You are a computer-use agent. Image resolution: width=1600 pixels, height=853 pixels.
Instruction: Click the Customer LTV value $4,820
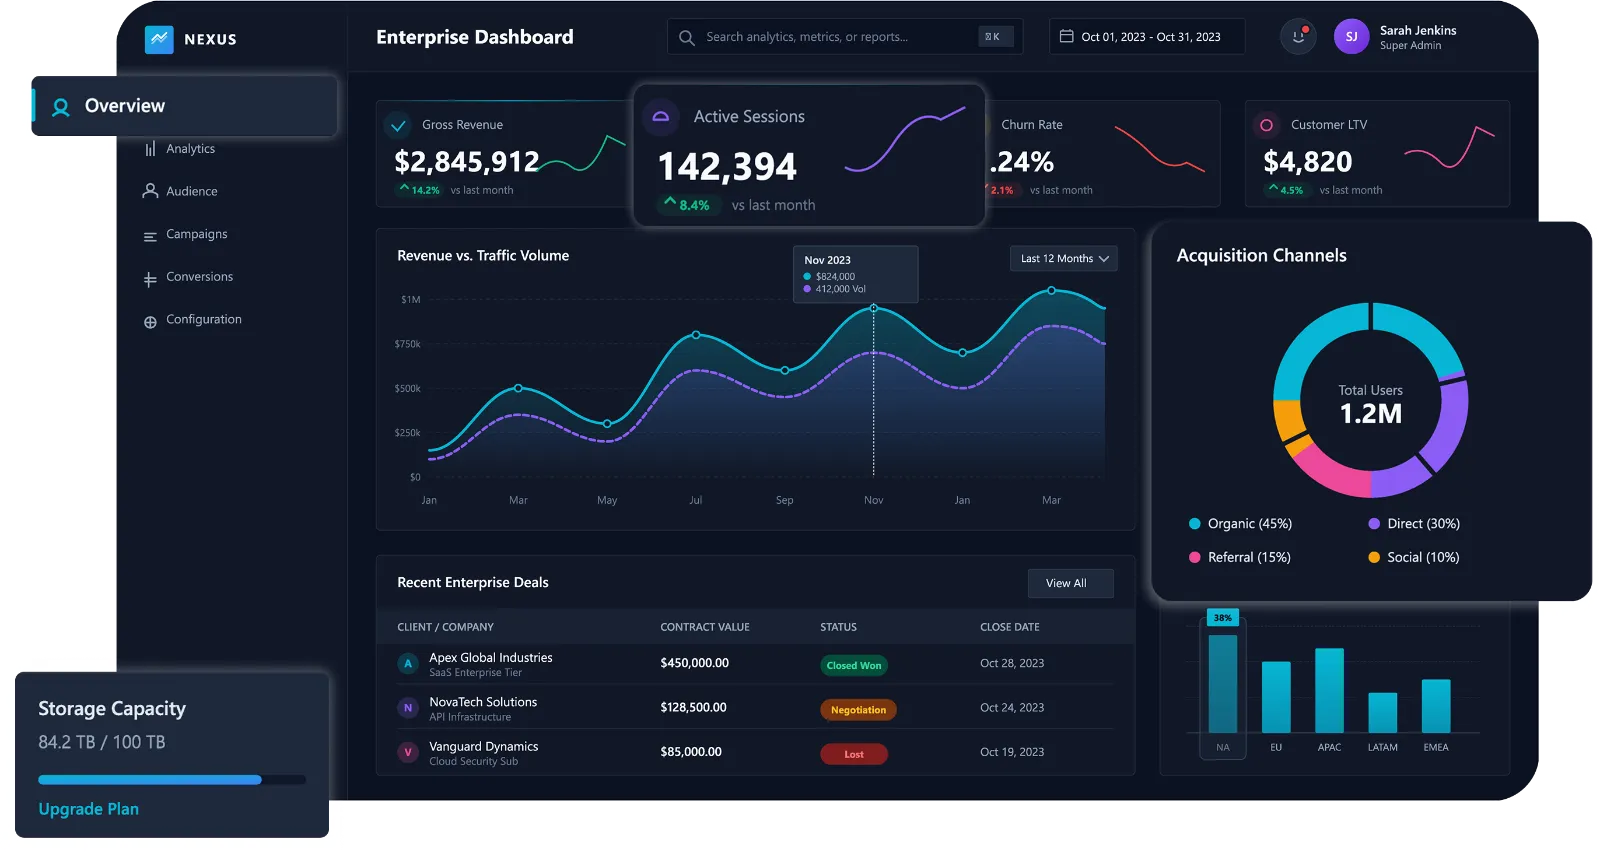coord(1307,161)
